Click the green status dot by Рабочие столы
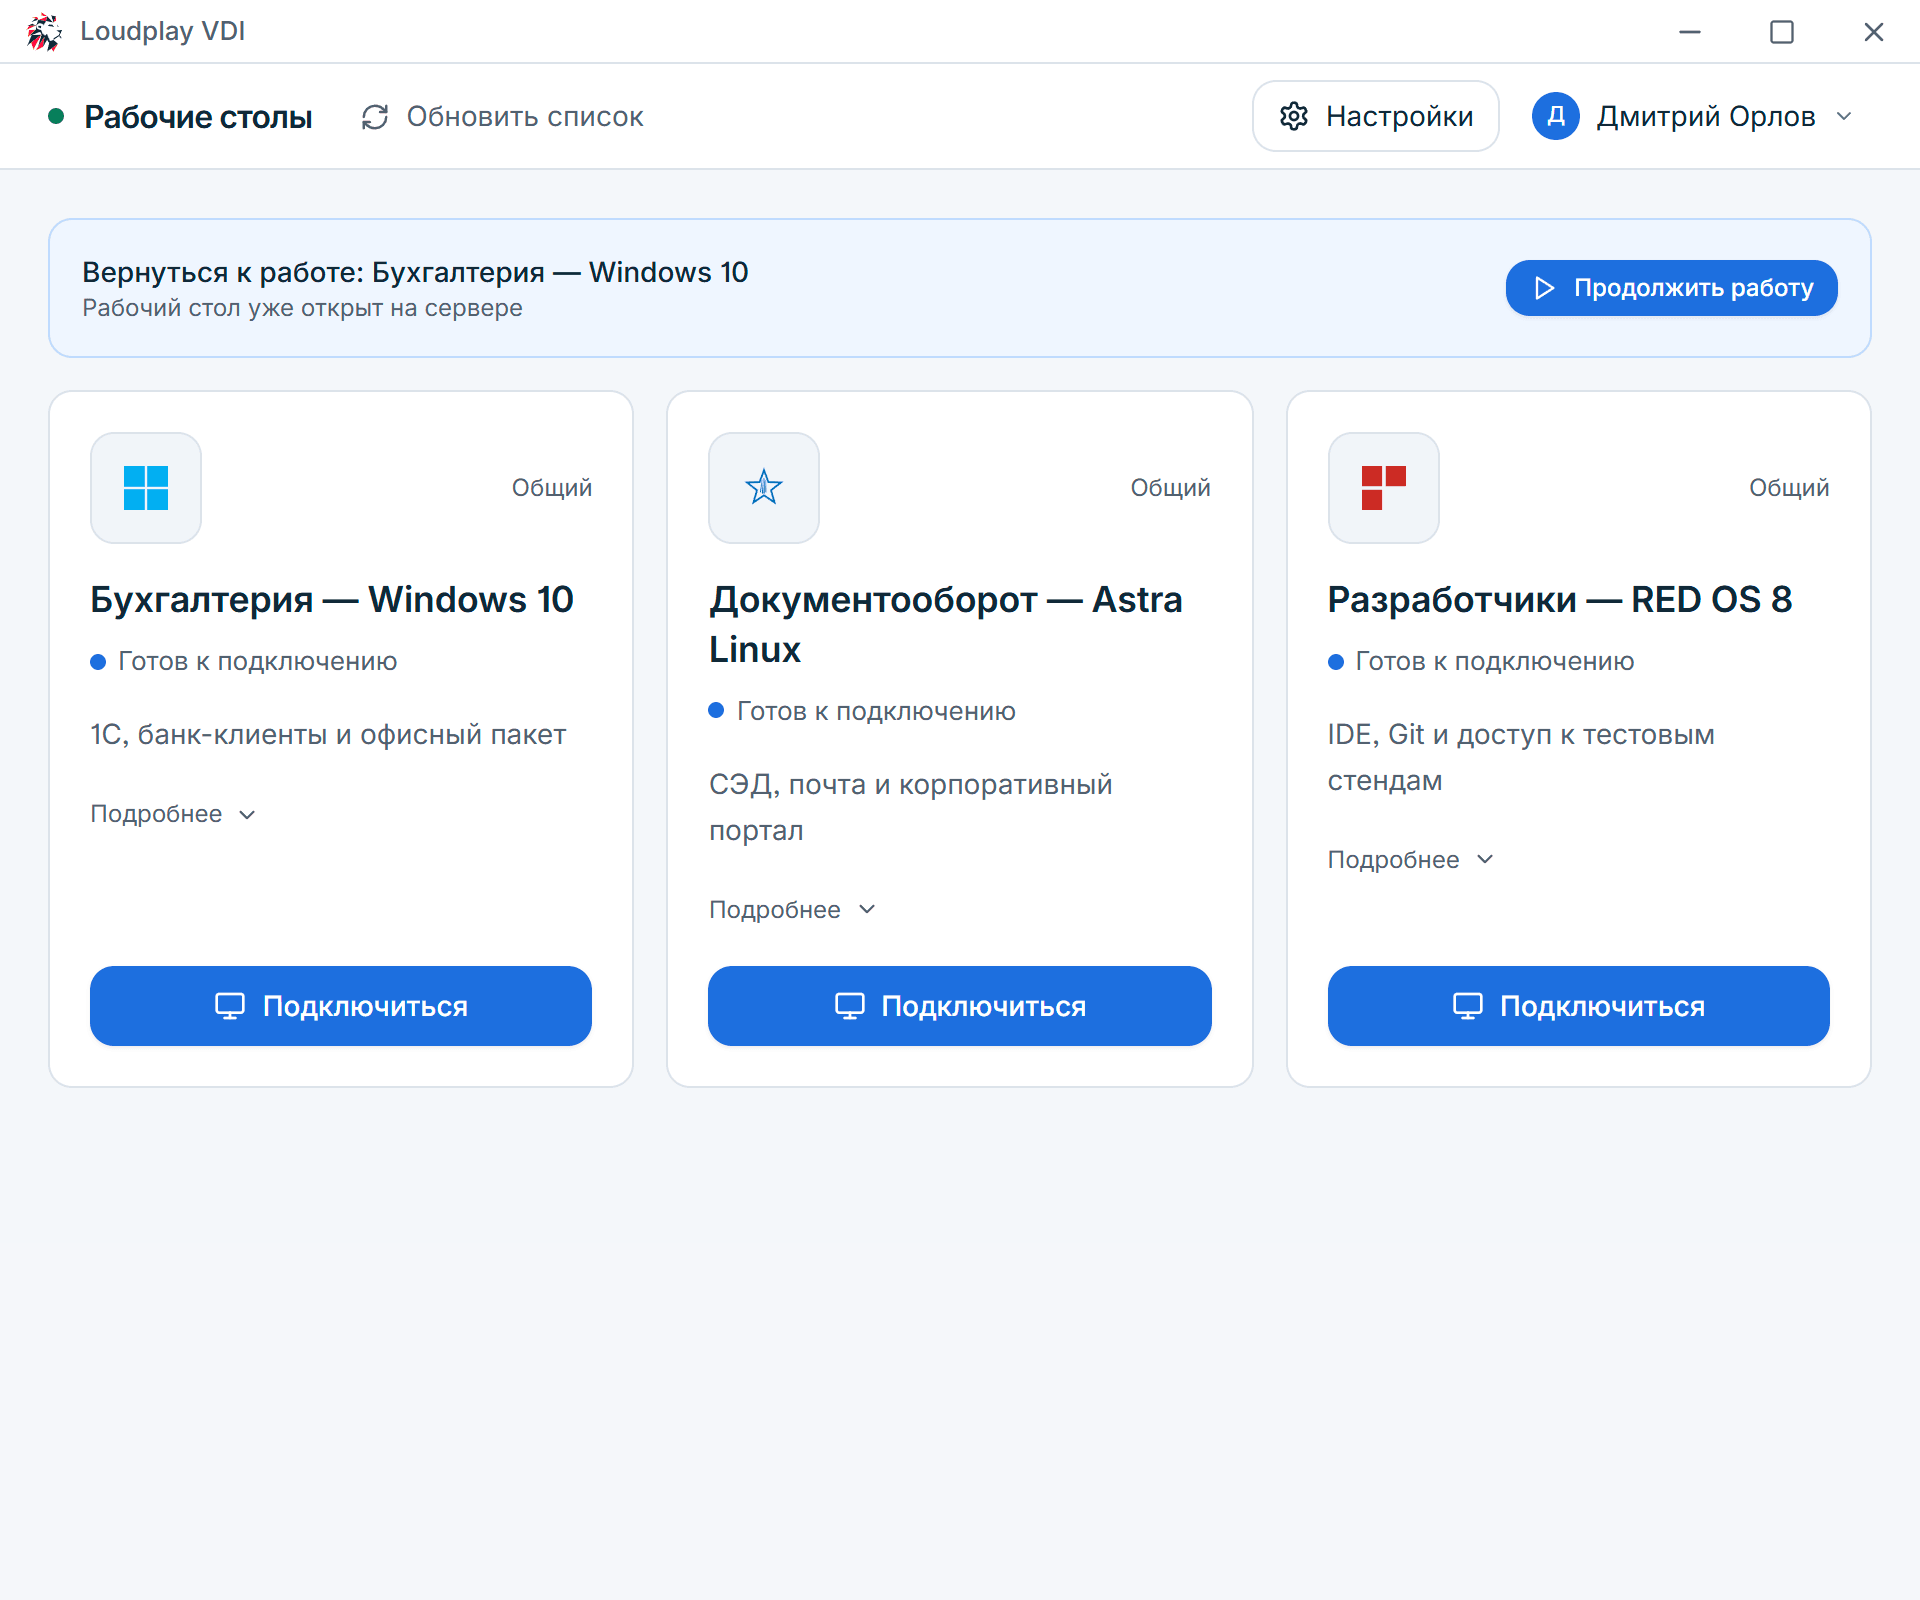1920x1600 pixels. click(56, 117)
